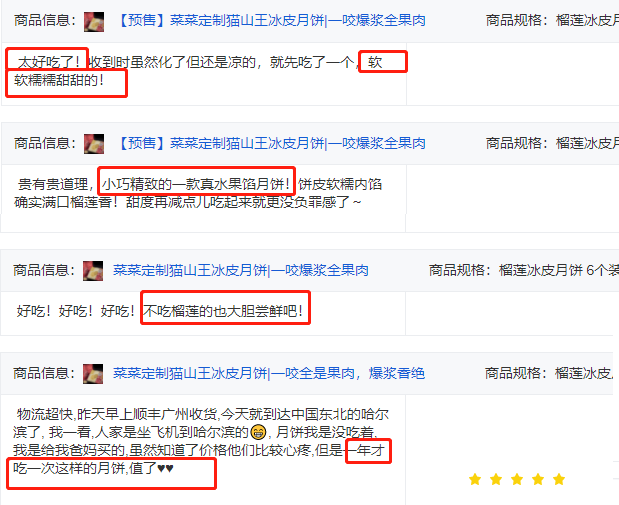Click the third yellow rating star
Image resolution: width=619 pixels, height=505 pixels.
pyautogui.click(x=517, y=479)
